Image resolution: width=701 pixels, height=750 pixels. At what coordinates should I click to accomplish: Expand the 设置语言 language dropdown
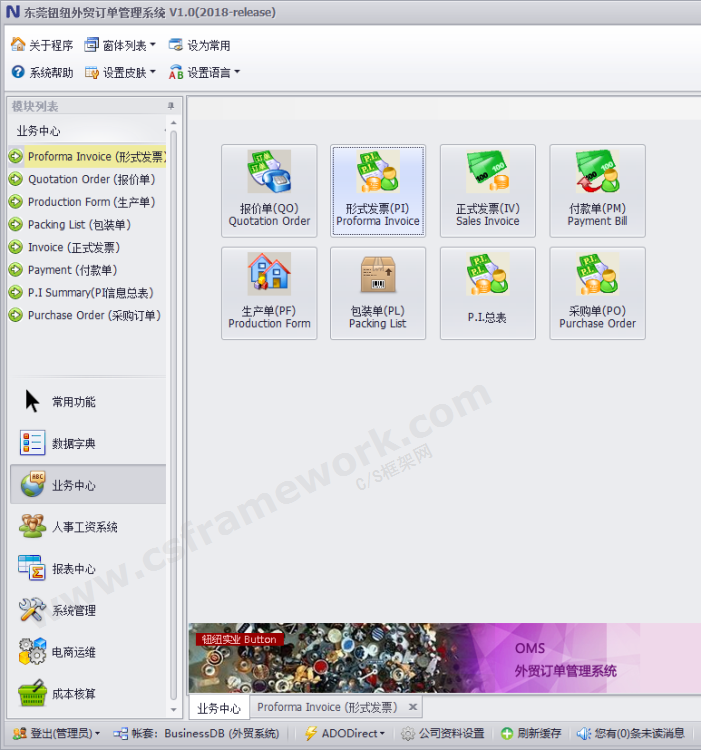pyautogui.click(x=204, y=72)
